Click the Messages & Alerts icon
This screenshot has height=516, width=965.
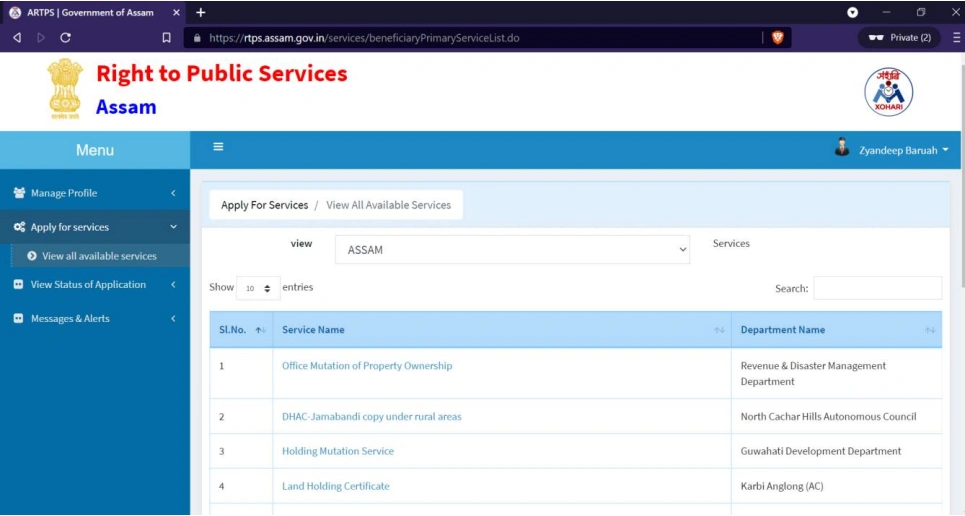(x=18, y=318)
